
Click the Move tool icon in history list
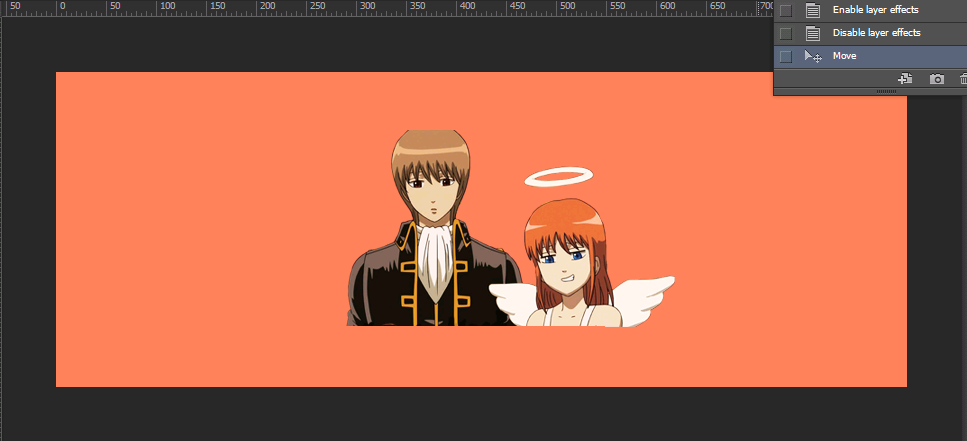click(813, 57)
